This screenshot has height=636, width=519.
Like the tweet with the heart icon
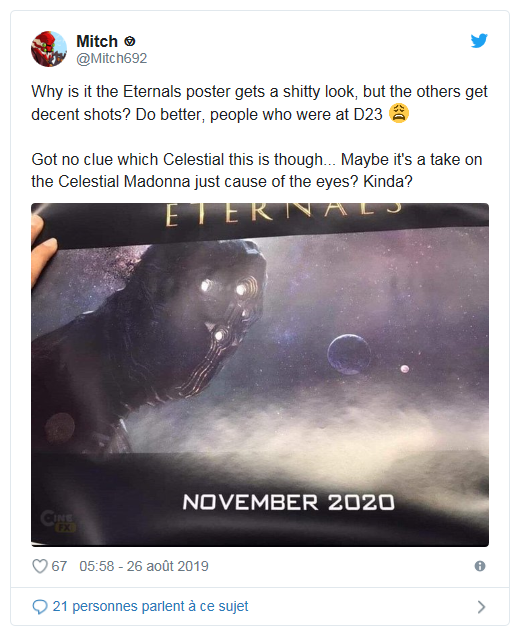point(40,566)
